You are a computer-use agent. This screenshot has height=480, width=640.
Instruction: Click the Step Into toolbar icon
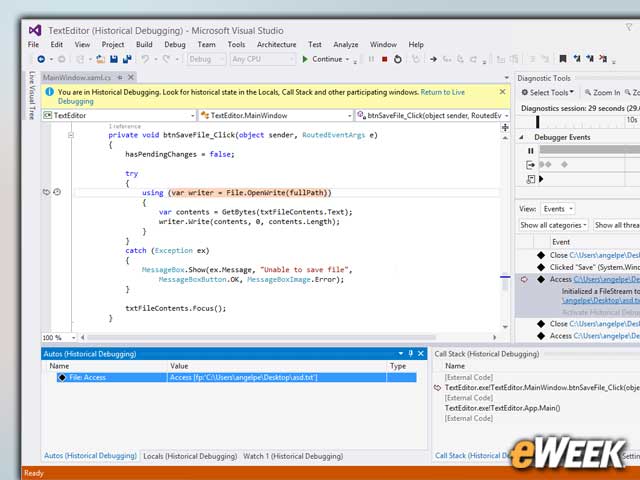(x=447, y=59)
